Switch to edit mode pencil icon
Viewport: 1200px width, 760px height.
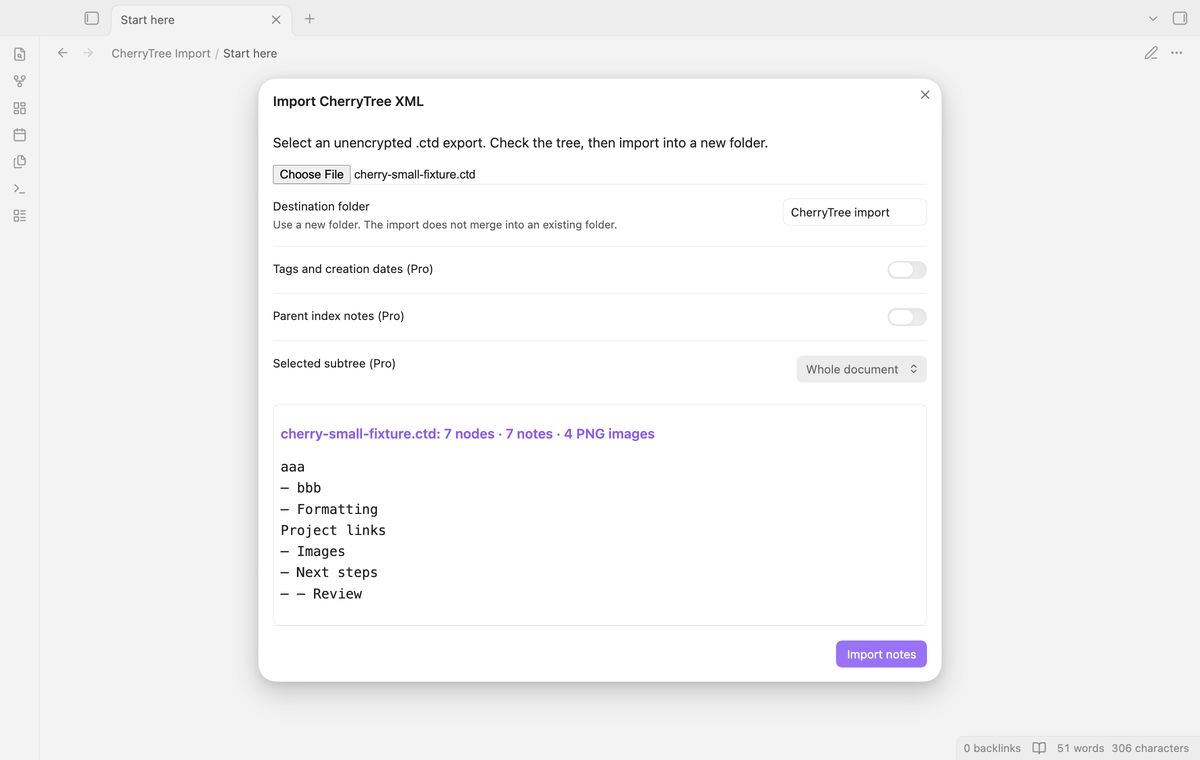pos(1151,53)
